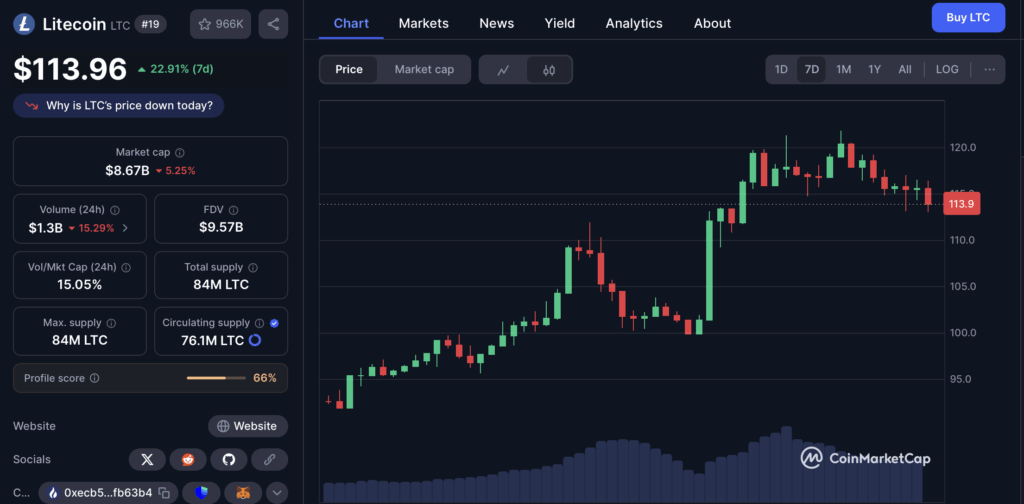Open the Chart tab
1024x504 pixels.
pyautogui.click(x=351, y=24)
